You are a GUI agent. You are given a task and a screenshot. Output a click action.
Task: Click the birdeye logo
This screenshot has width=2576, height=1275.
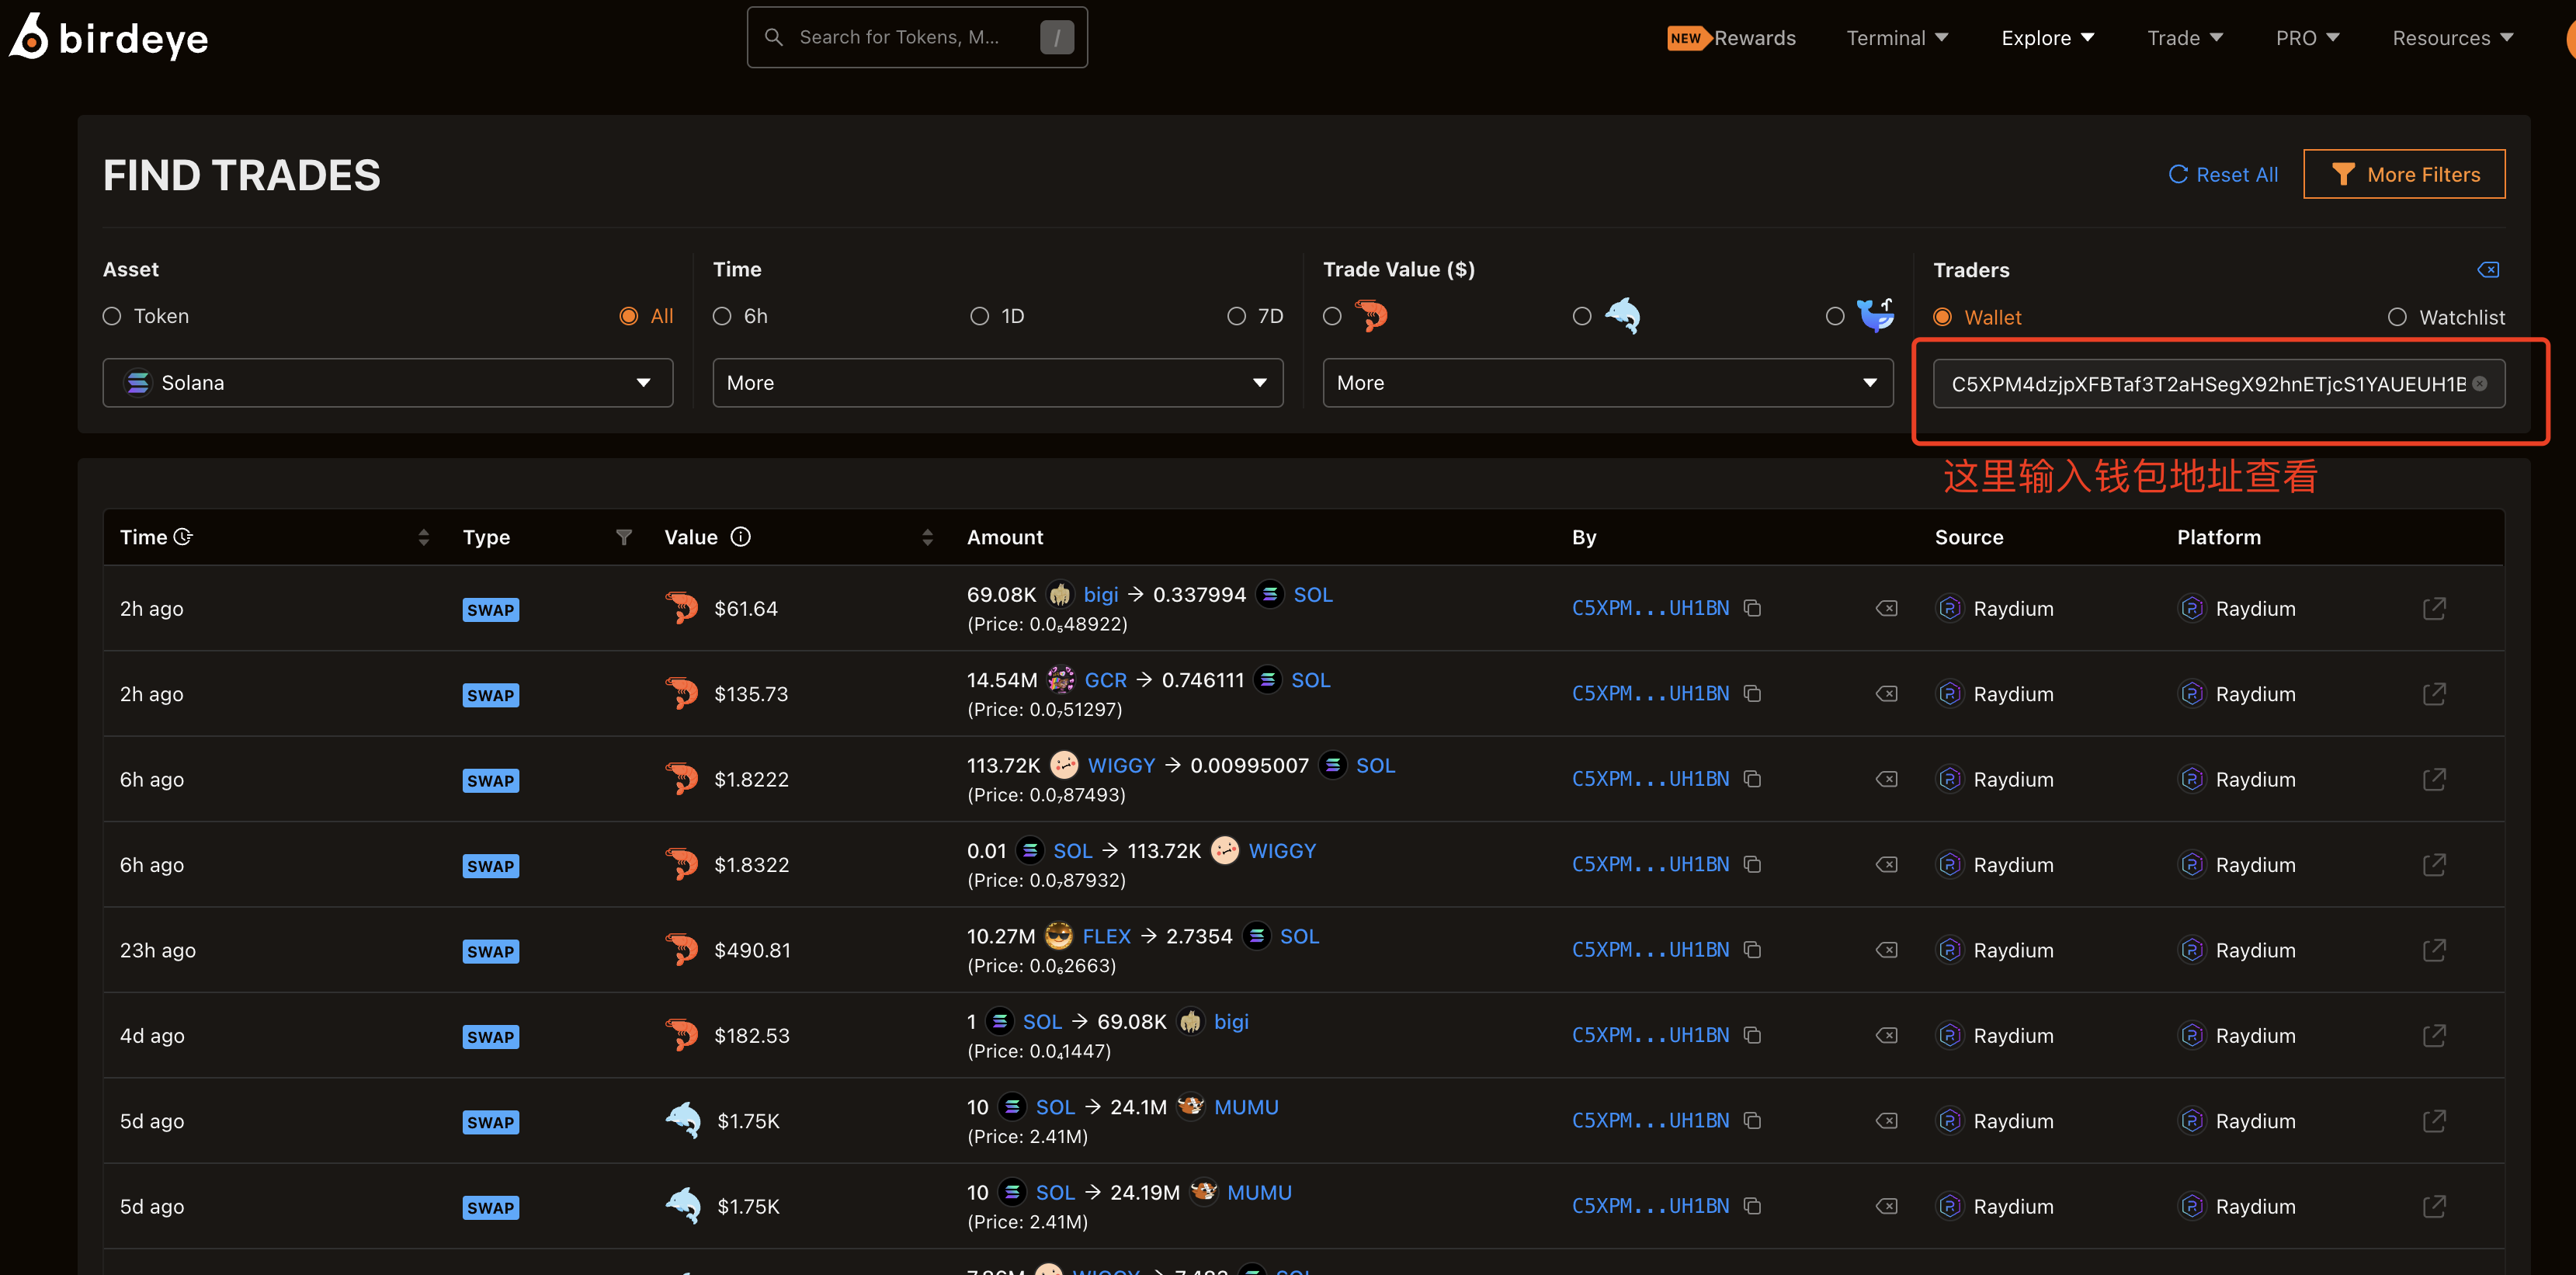pyautogui.click(x=109, y=37)
